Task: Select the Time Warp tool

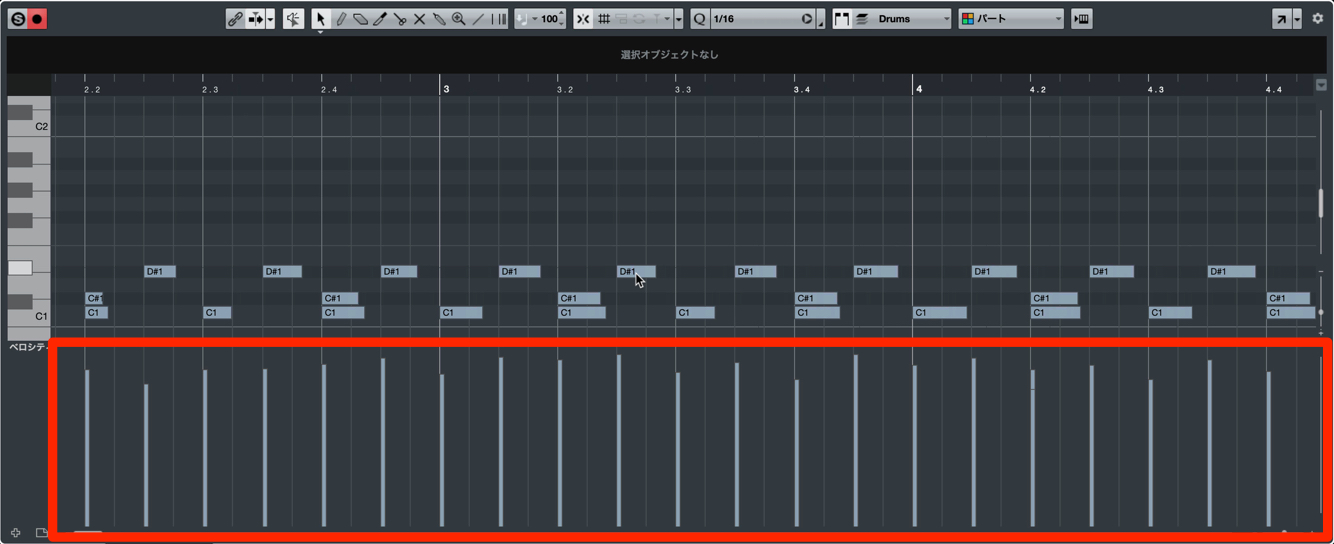Action: click(x=498, y=19)
